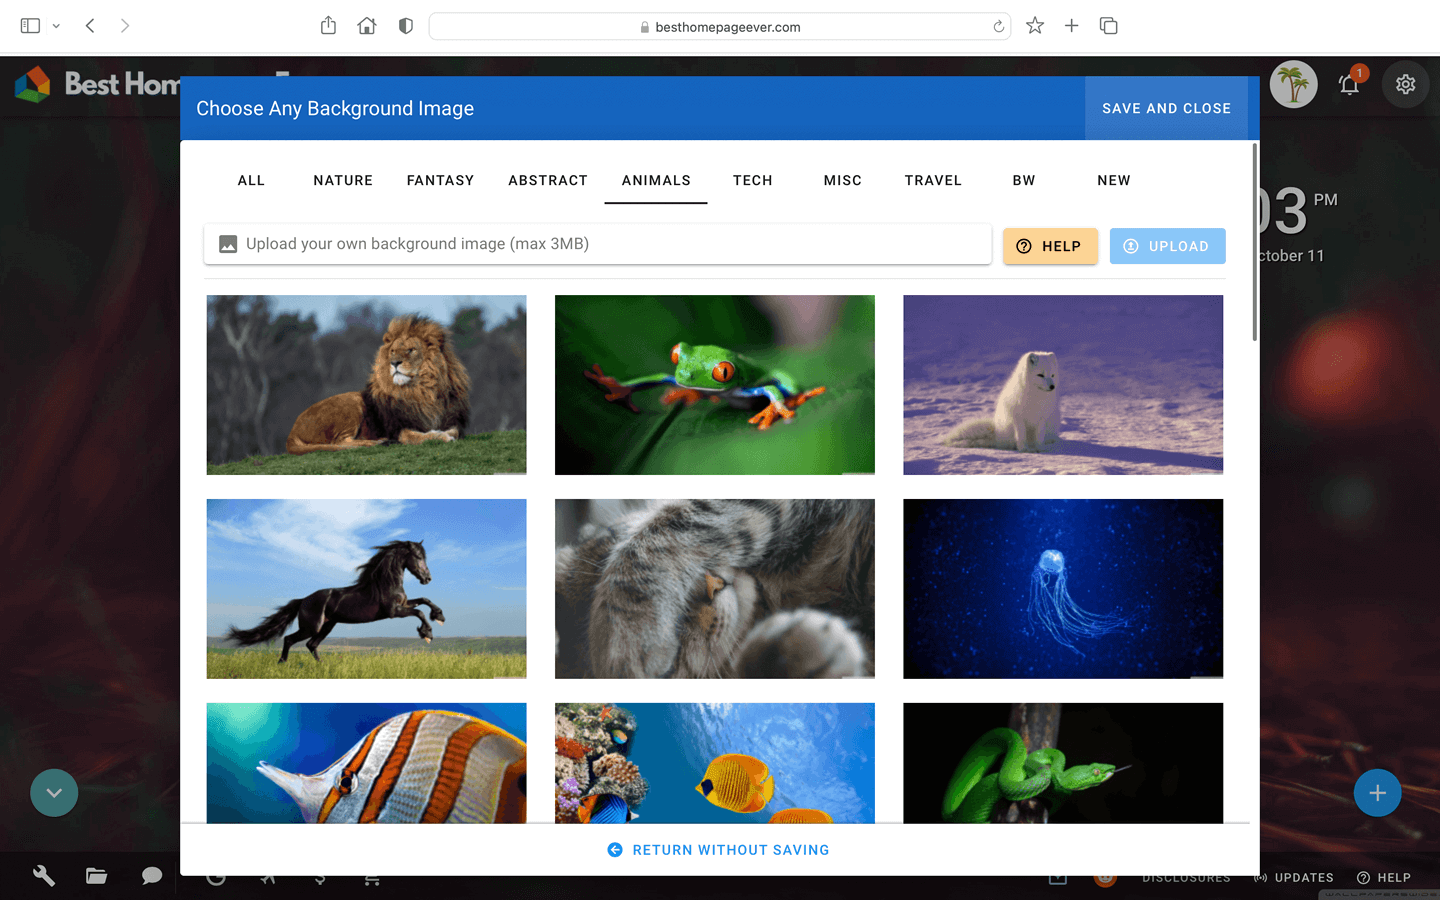The image size is (1440, 900).
Task: Switch to the NATURE tab
Action: (x=343, y=180)
